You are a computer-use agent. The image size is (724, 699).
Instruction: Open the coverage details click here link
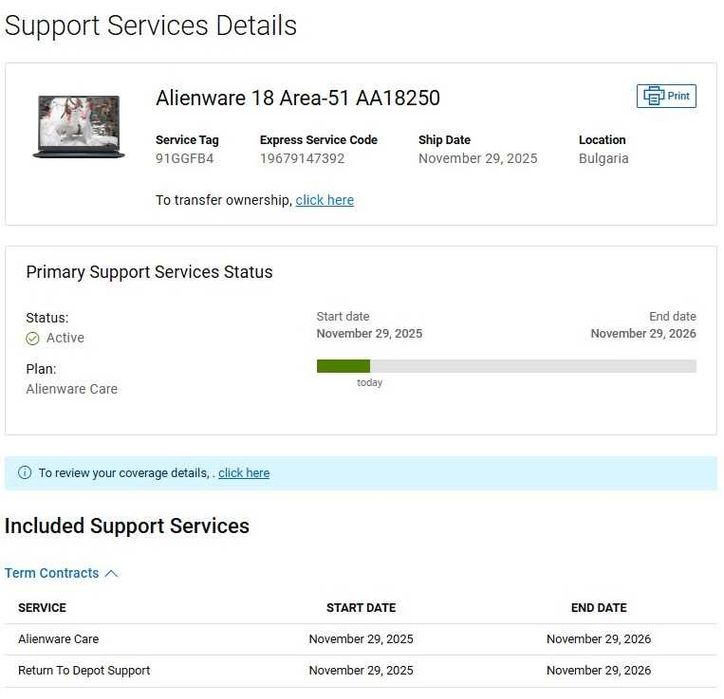click(x=244, y=473)
